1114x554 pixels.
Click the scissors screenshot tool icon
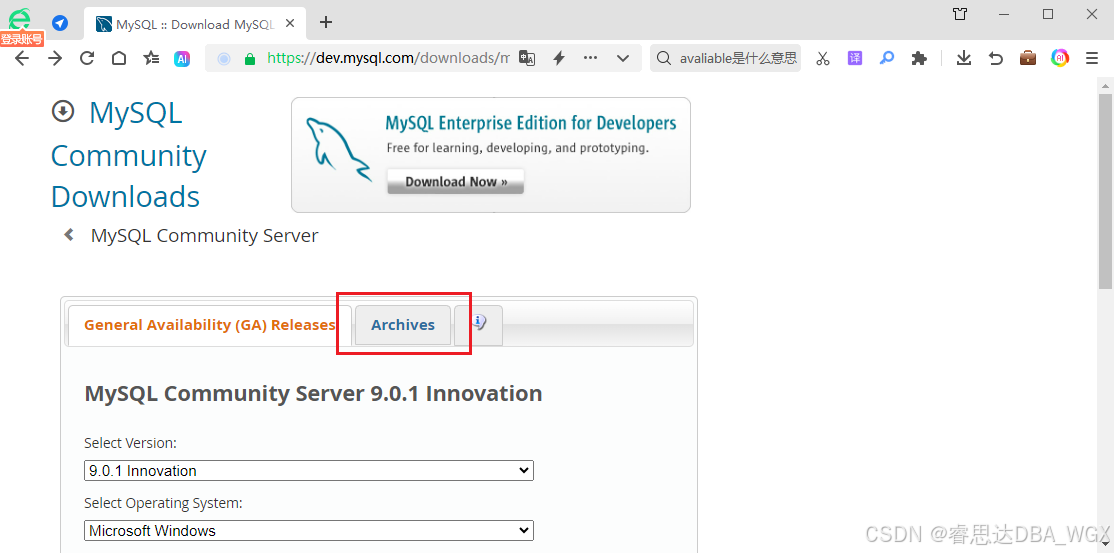823,58
